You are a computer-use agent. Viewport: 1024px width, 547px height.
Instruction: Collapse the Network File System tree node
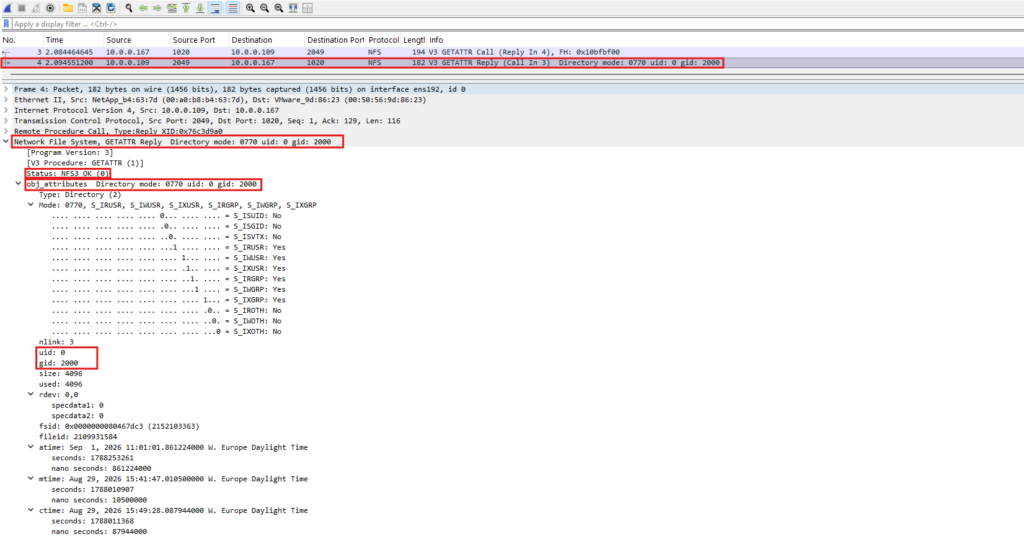(x=7, y=142)
